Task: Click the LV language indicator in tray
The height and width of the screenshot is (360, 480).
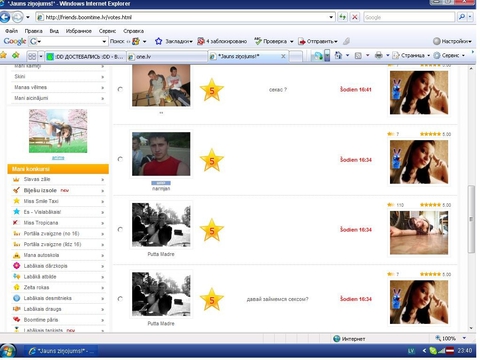Action: click(x=411, y=351)
